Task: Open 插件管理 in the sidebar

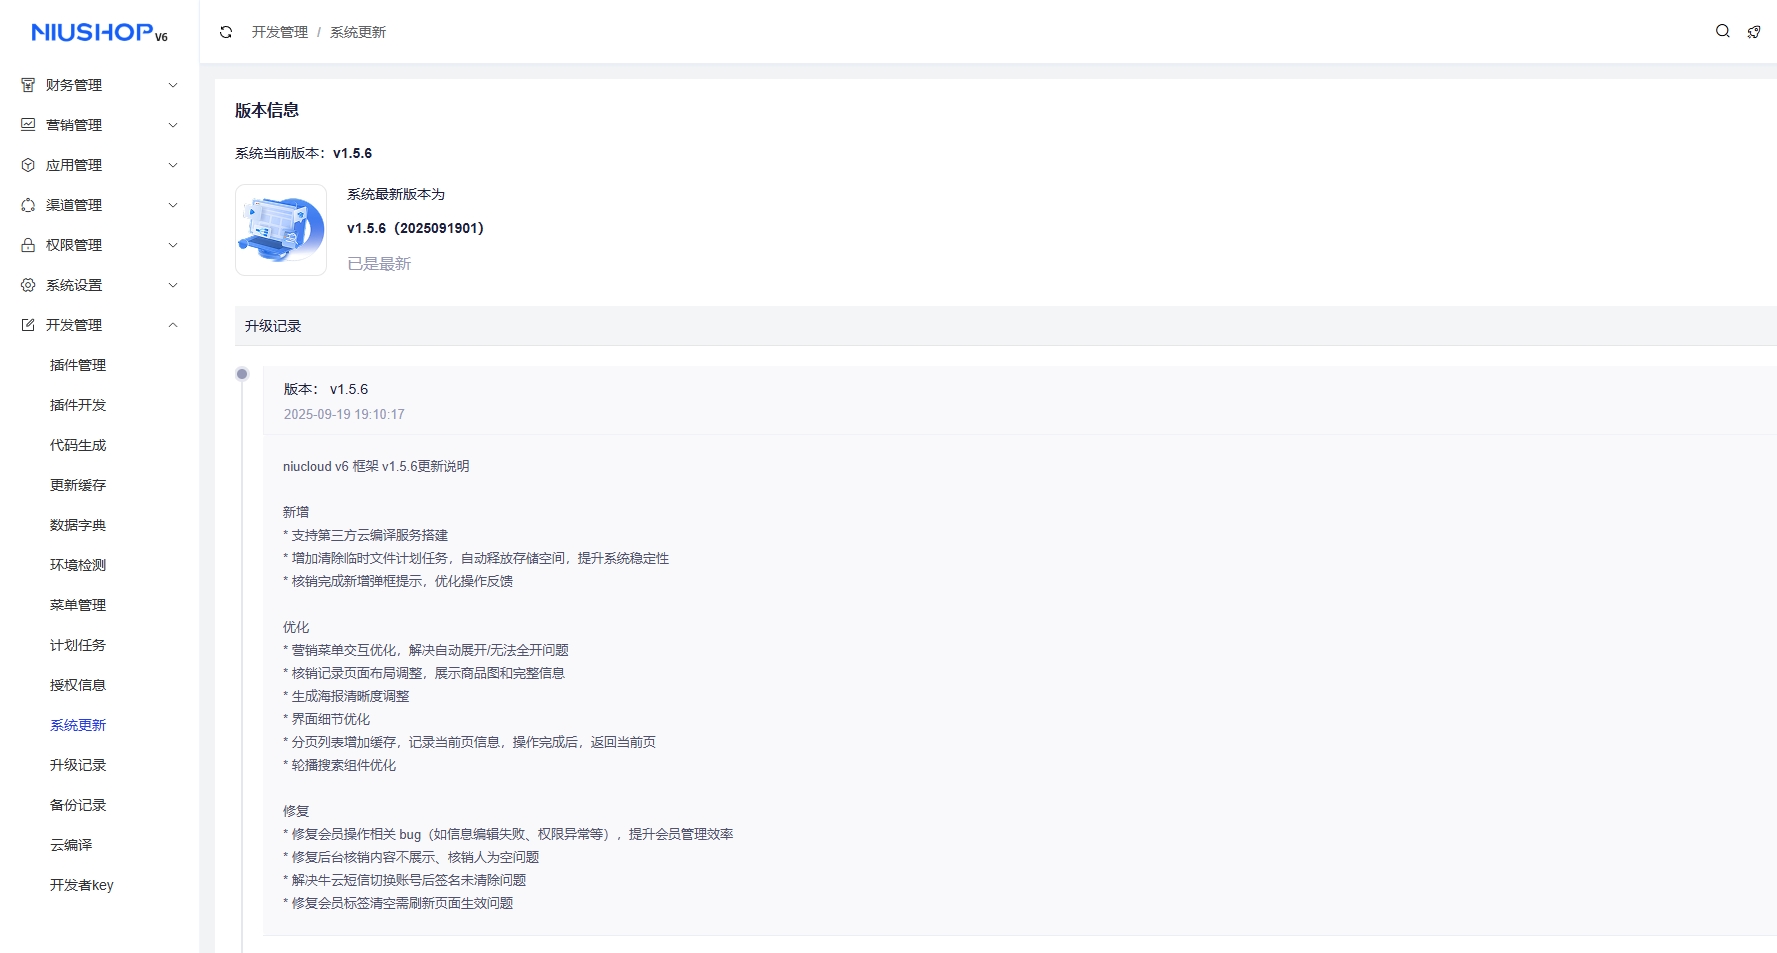Action: (78, 365)
